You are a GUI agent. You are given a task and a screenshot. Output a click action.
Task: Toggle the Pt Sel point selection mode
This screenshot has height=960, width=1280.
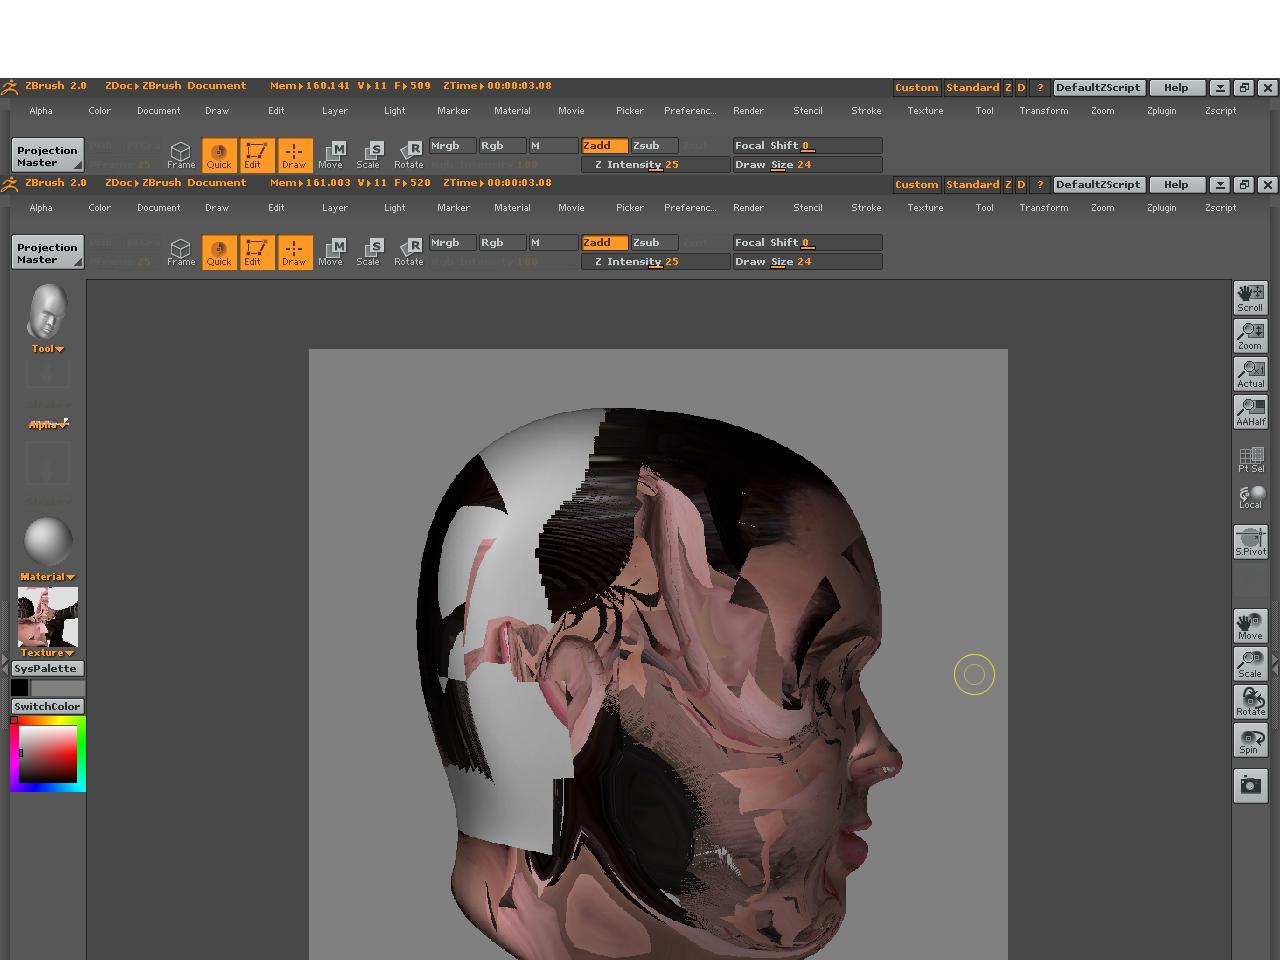pyautogui.click(x=1250, y=459)
